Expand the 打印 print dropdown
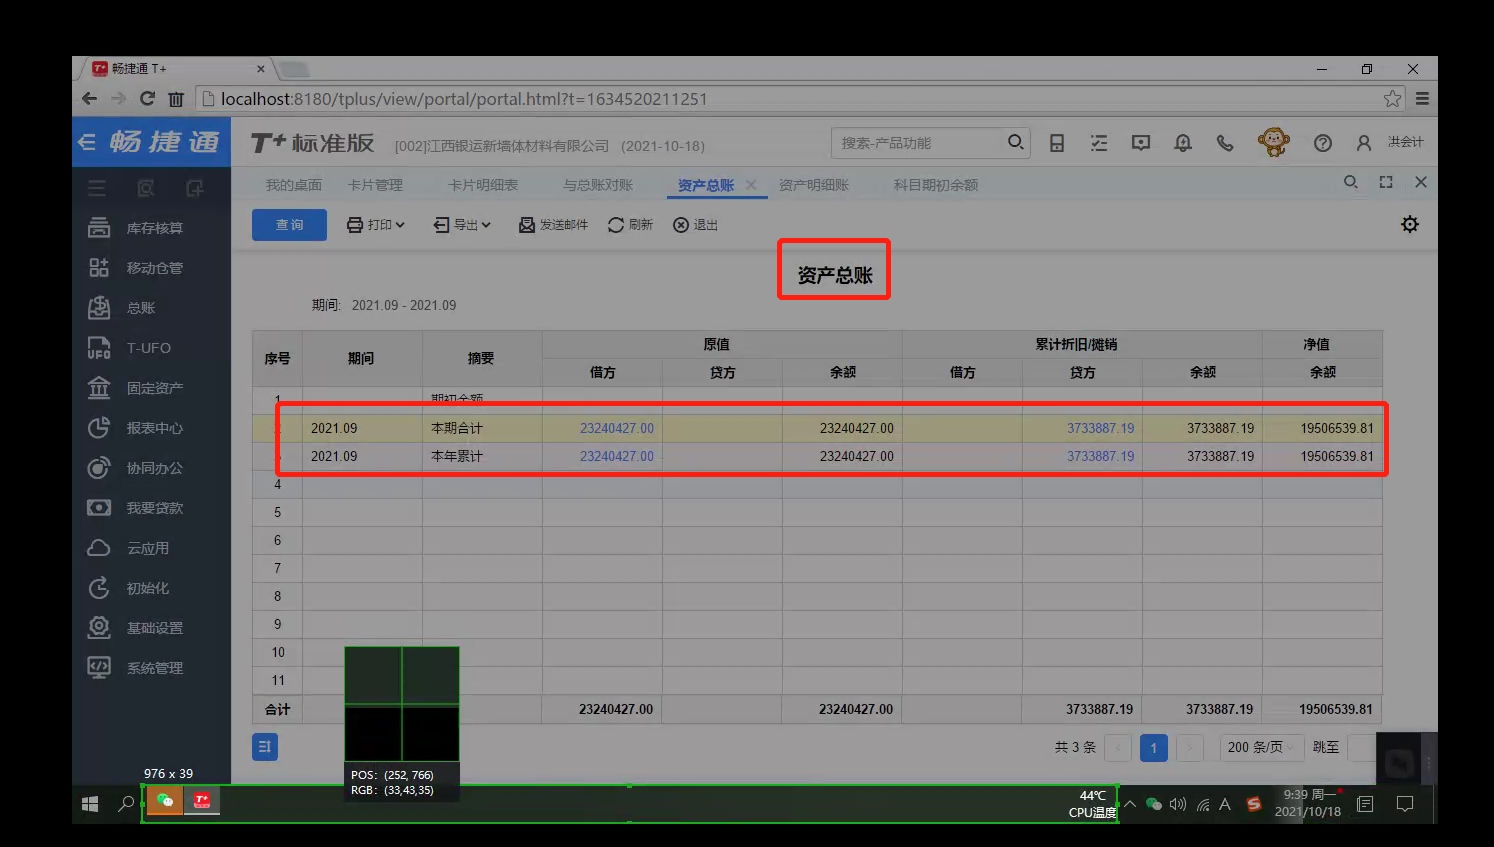Viewport: 1494px width, 847px height. pyautogui.click(x=375, y=225)
